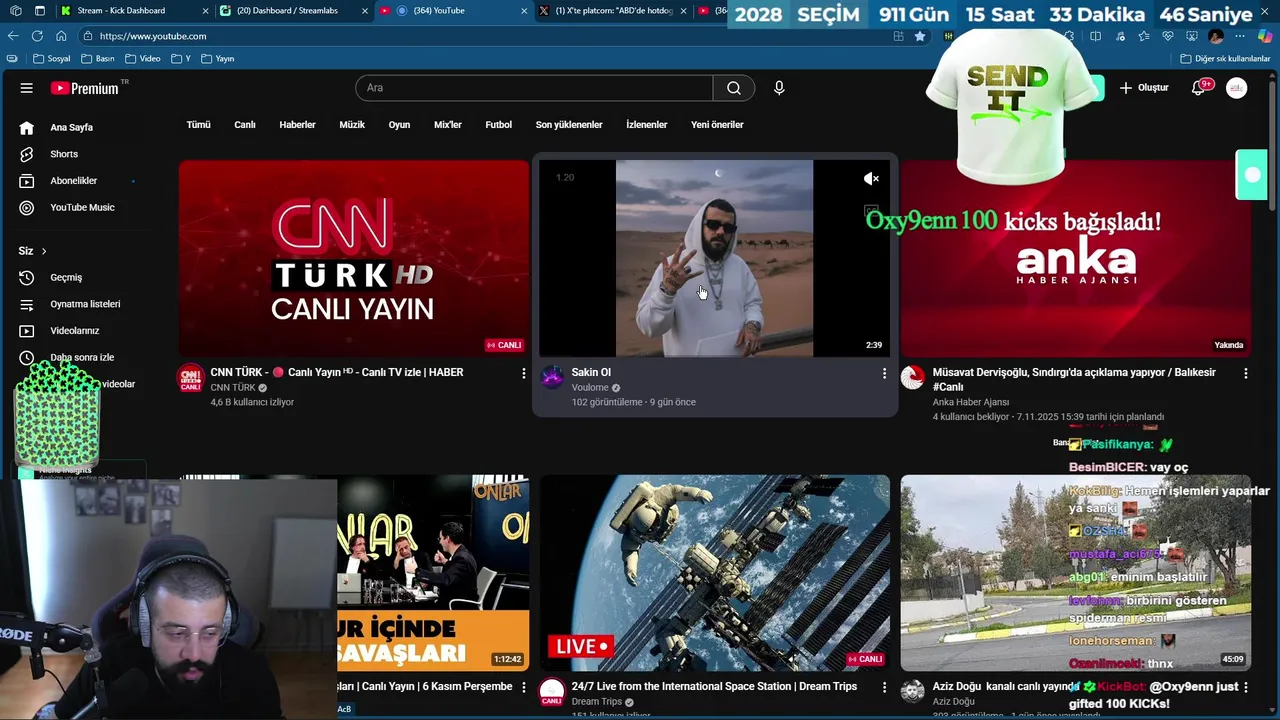Select the Canlı filter chip
This screenshot has width=1280, height=720.
tap(245, 125)
